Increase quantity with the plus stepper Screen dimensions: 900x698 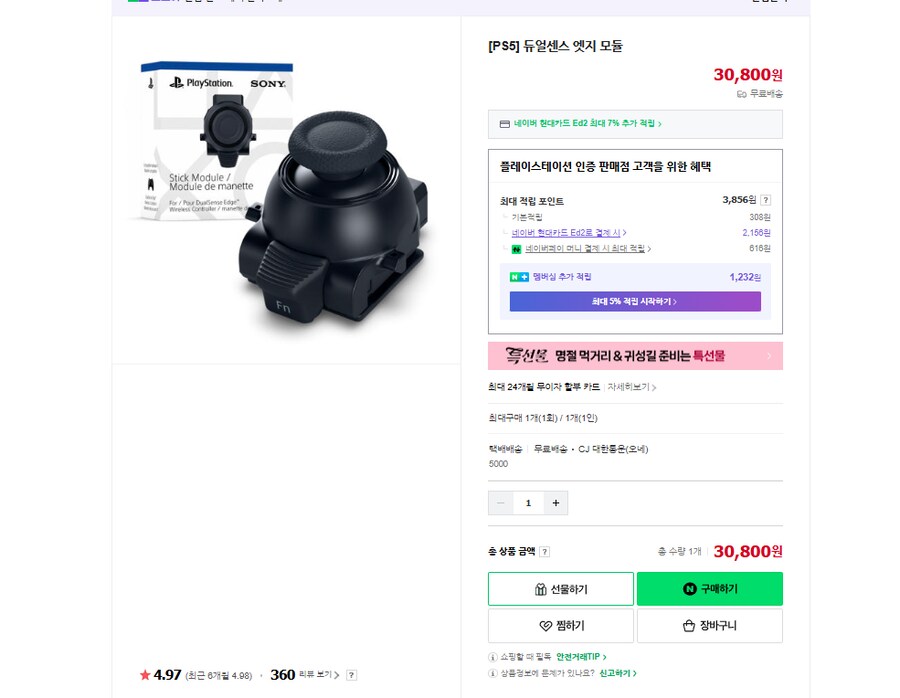click(x=555, y=501)
